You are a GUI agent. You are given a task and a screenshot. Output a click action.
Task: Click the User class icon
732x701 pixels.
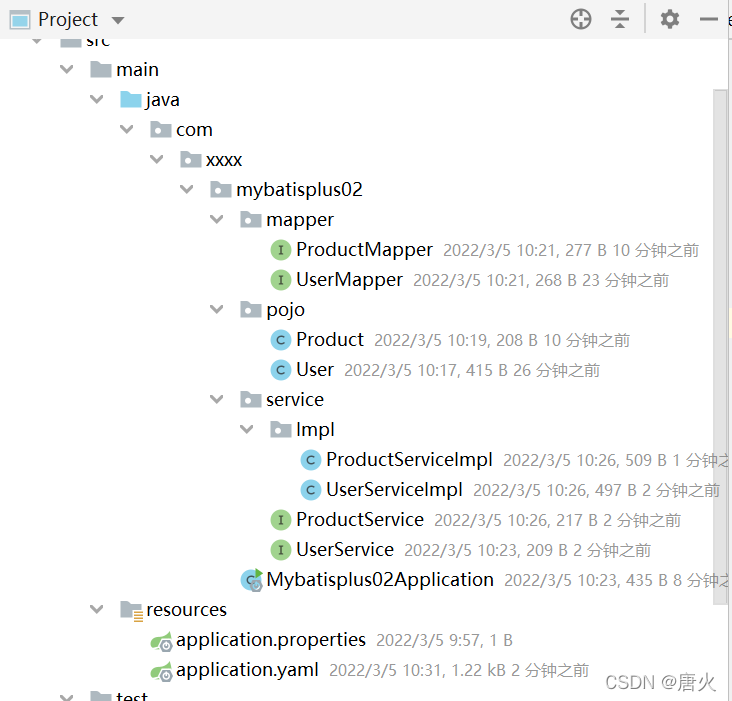coord(281,370)
